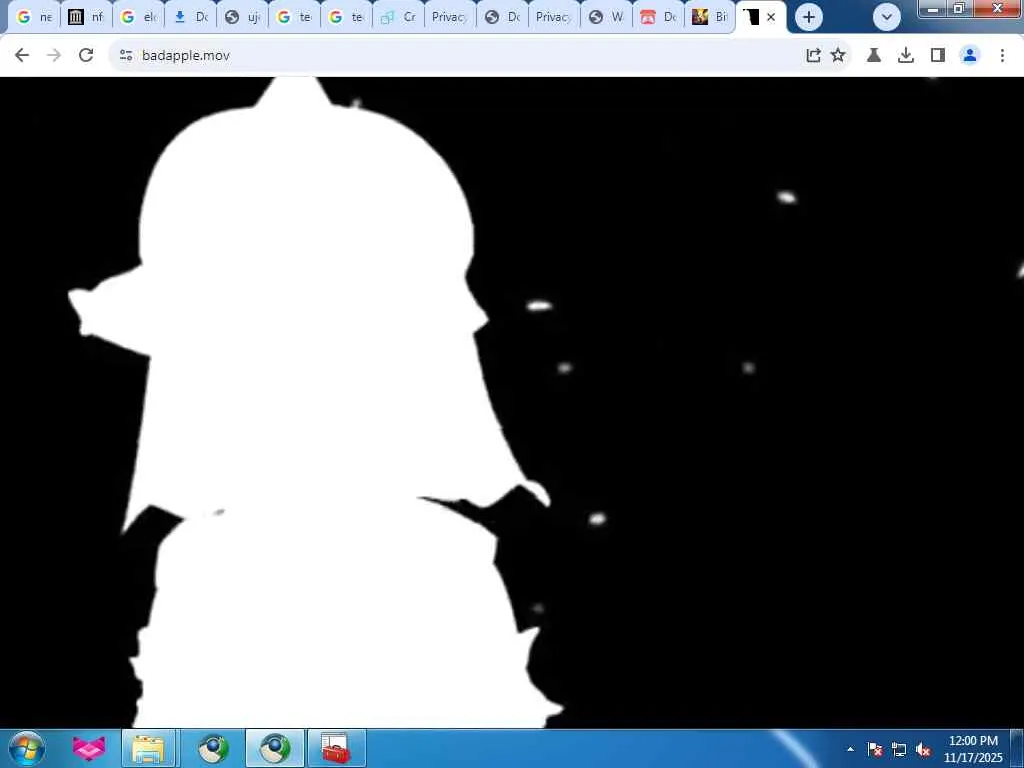The height and width of the screenshot is (768, 1024).
Task: Show hidden system tray icons arrow
Action: pos(850,749)
